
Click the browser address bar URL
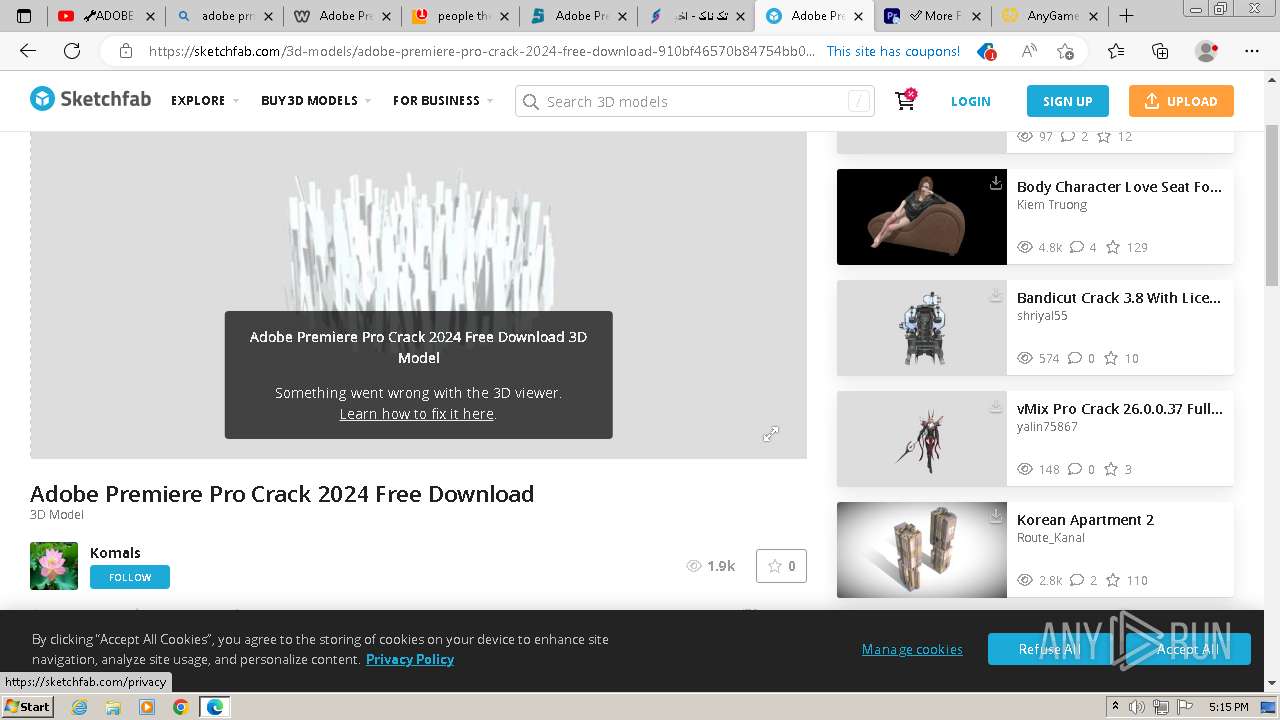(x=482, y=51)
